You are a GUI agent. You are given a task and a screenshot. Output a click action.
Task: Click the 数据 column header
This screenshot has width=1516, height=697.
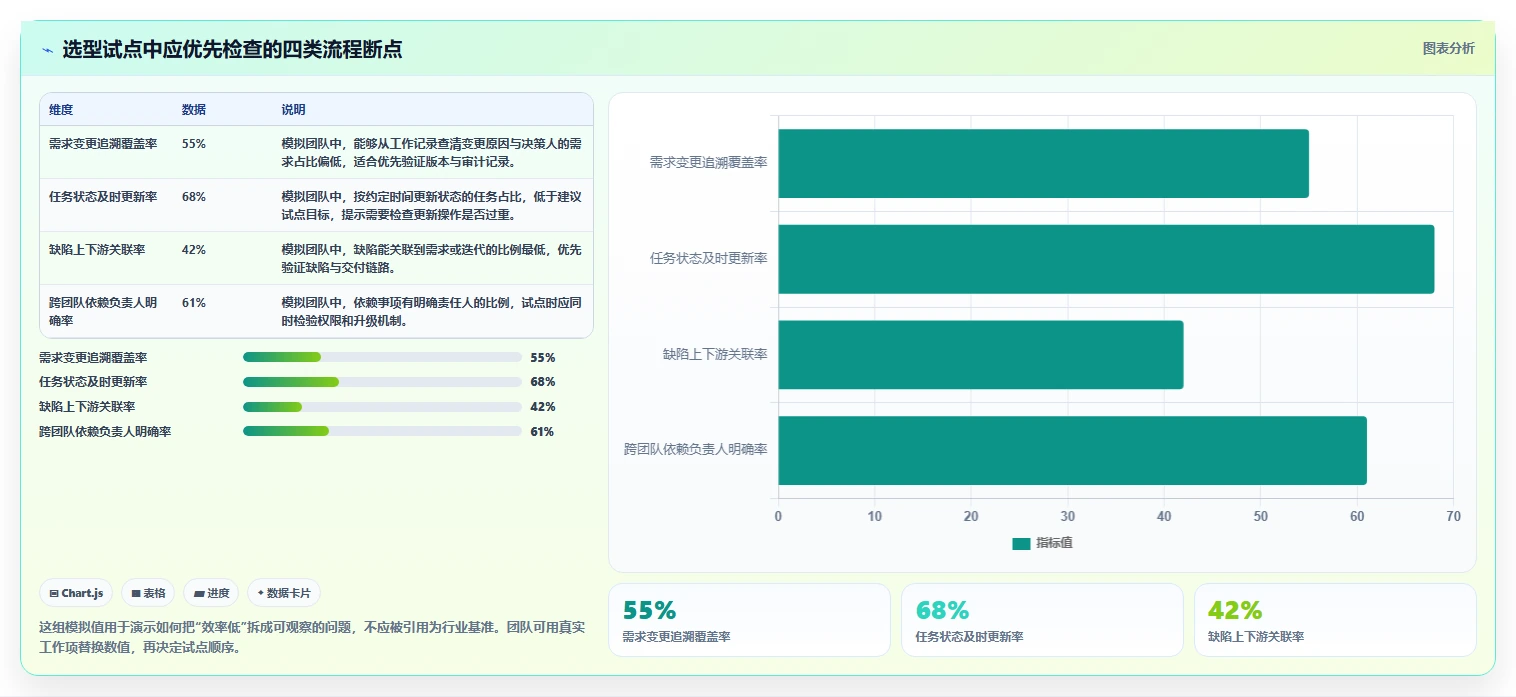[x=194, y=110]
